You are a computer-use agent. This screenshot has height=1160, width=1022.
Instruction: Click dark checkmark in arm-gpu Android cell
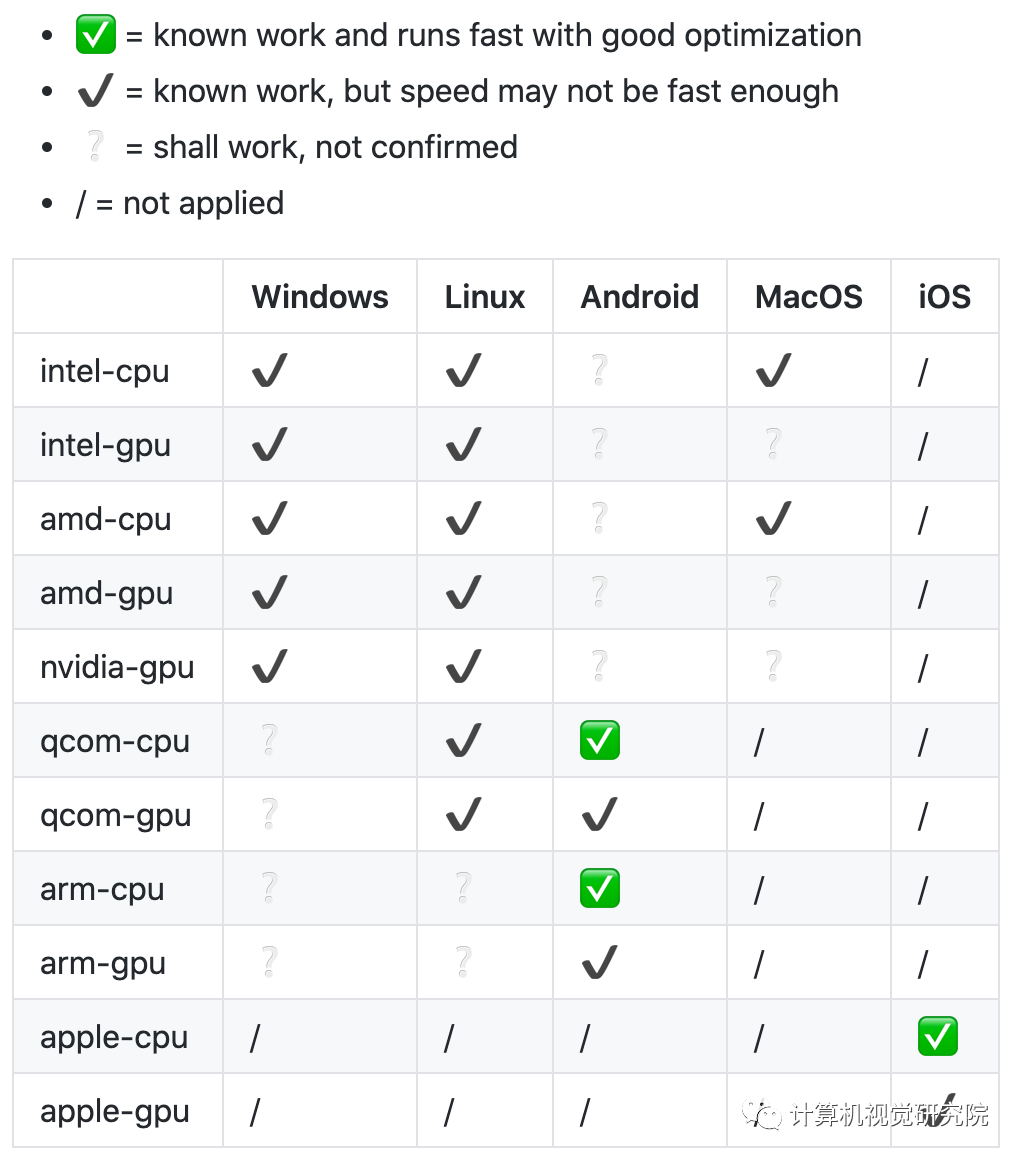(600, 963)
